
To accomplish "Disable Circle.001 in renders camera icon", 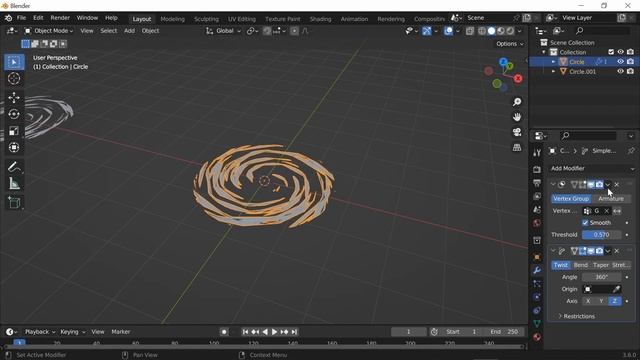I will (x=630, y=71).
